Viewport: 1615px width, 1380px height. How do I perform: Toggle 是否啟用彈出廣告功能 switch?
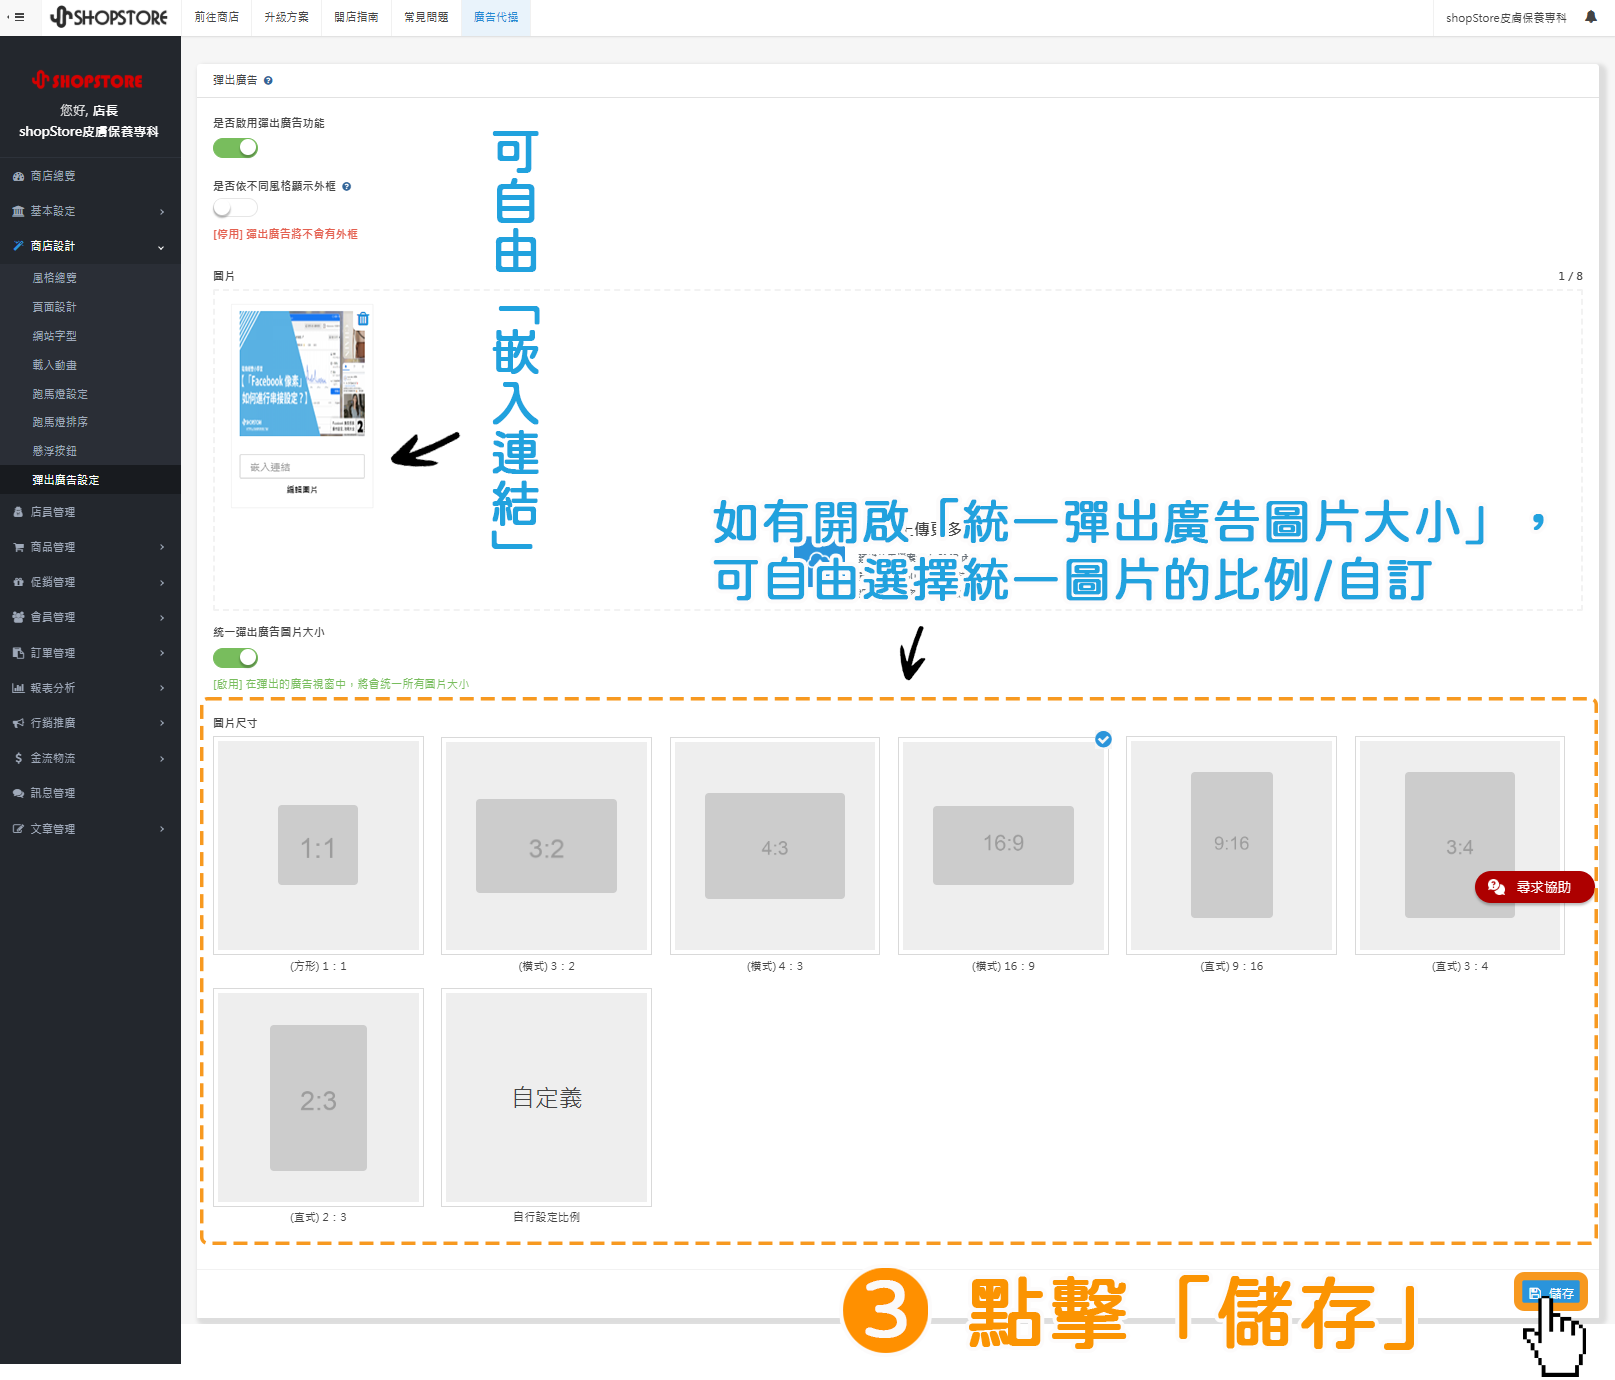click(x=236, y=148)
